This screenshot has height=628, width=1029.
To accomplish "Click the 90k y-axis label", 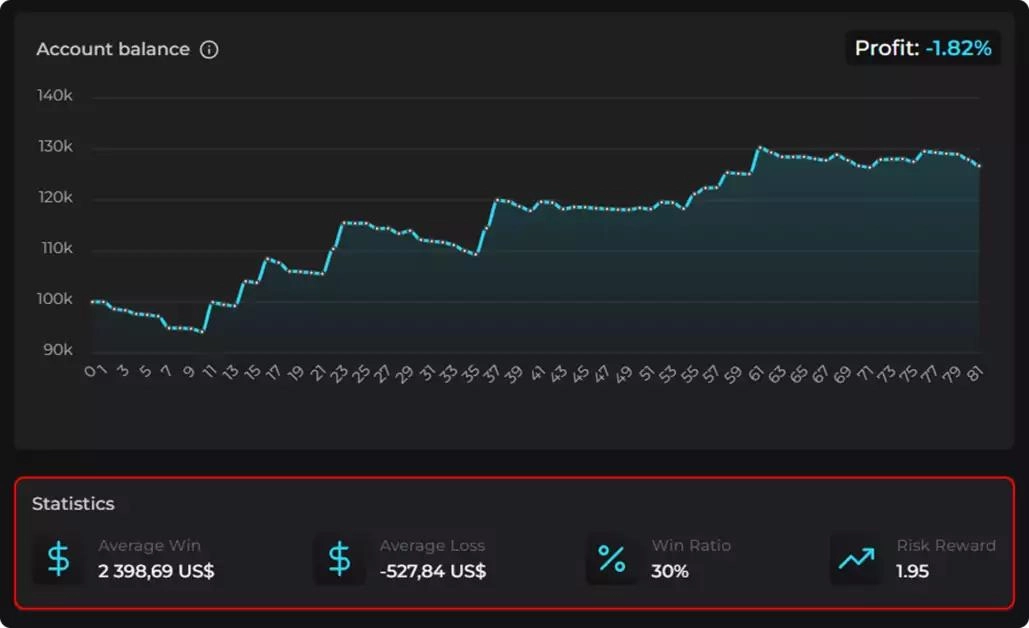I will tap(57, 350).
